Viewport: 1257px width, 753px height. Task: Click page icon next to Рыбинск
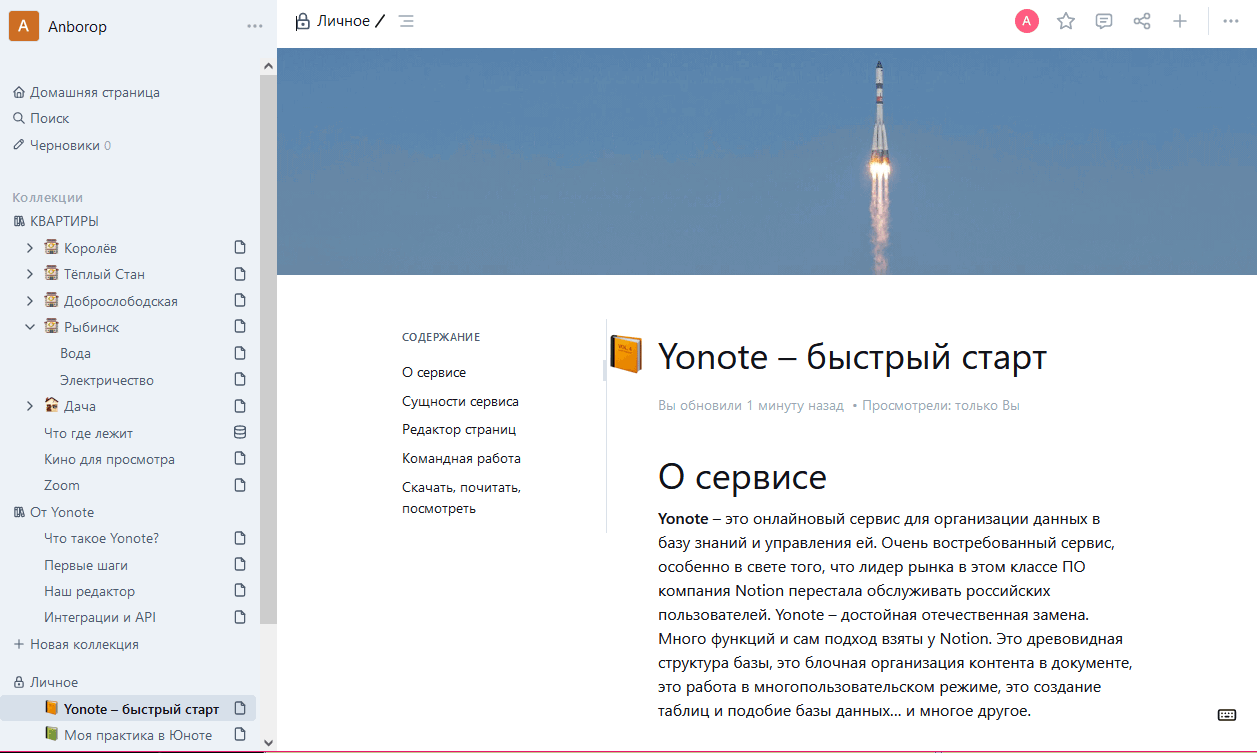(x=240, y=326)
